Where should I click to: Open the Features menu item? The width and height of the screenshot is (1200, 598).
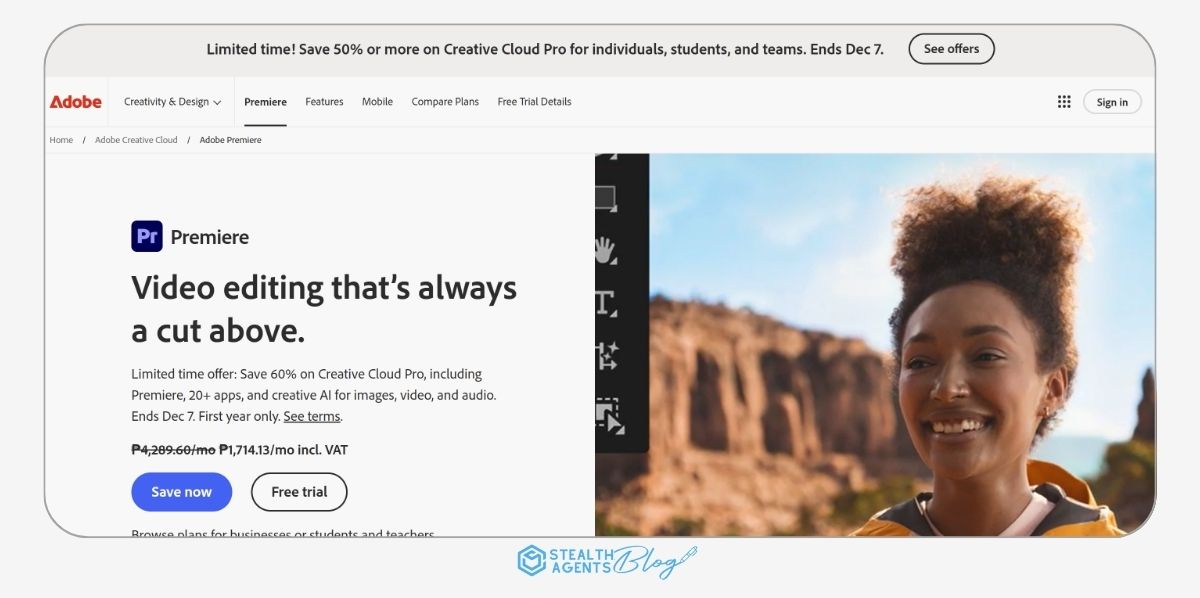pos(324,102)
